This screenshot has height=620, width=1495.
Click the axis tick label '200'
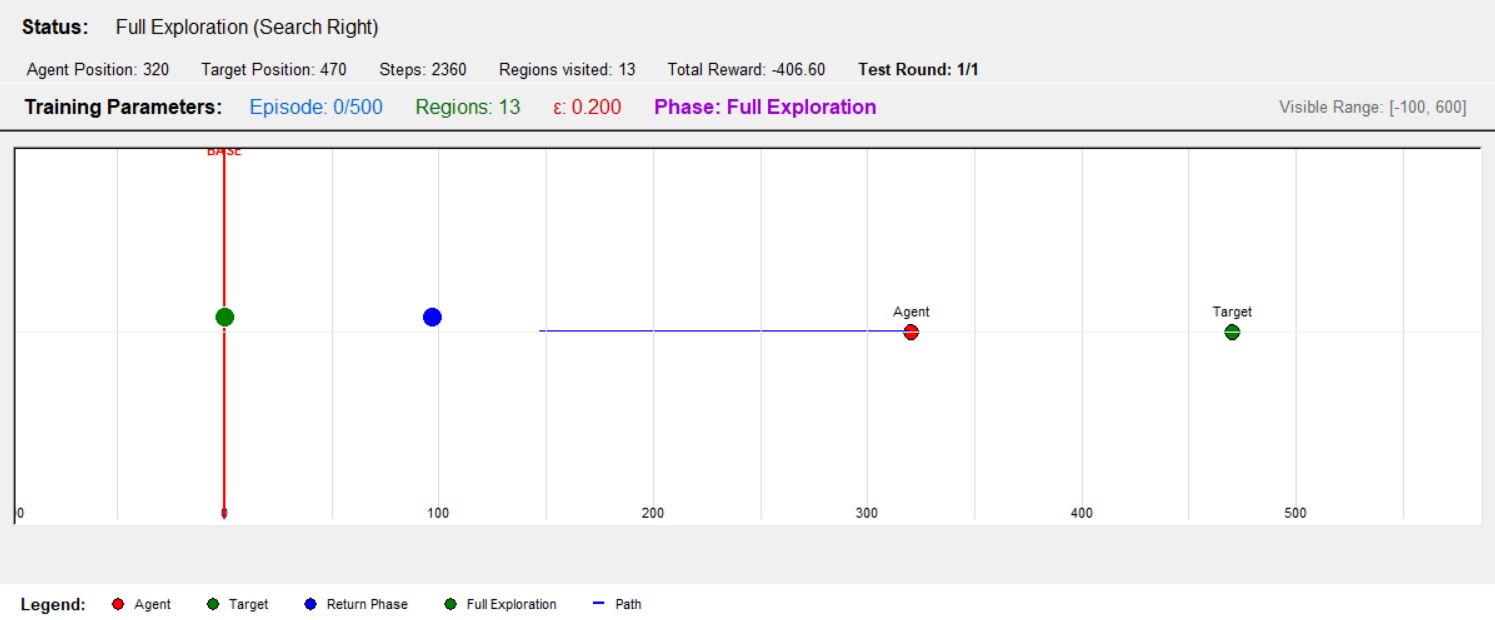(653, 513)
